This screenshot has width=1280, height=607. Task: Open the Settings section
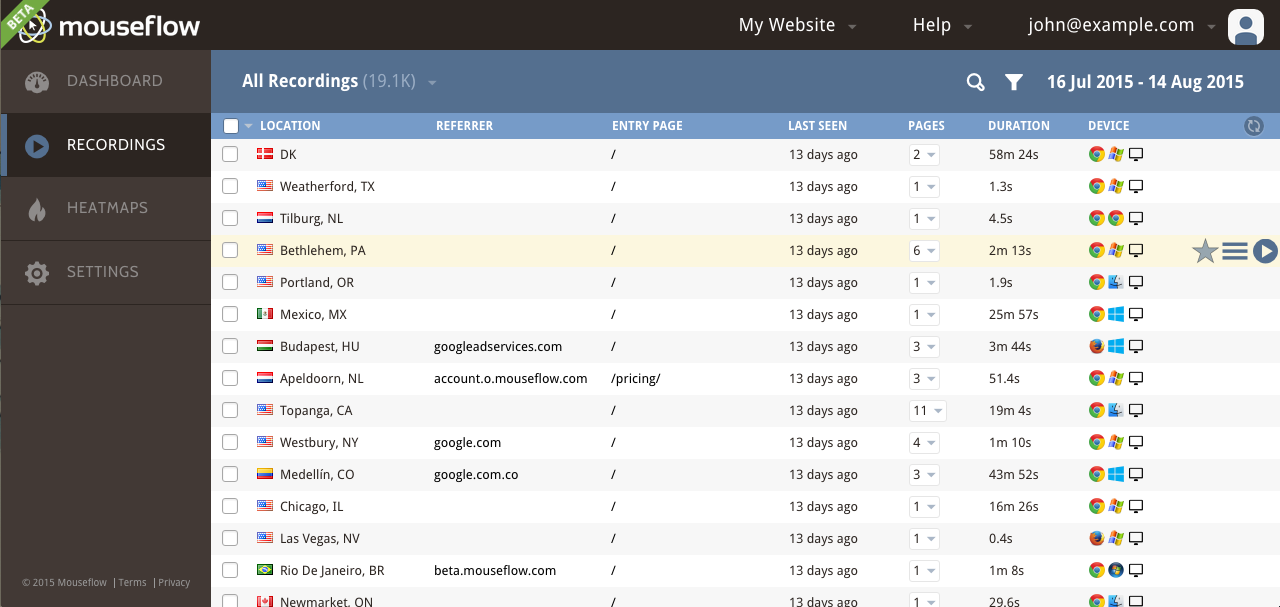105,273
